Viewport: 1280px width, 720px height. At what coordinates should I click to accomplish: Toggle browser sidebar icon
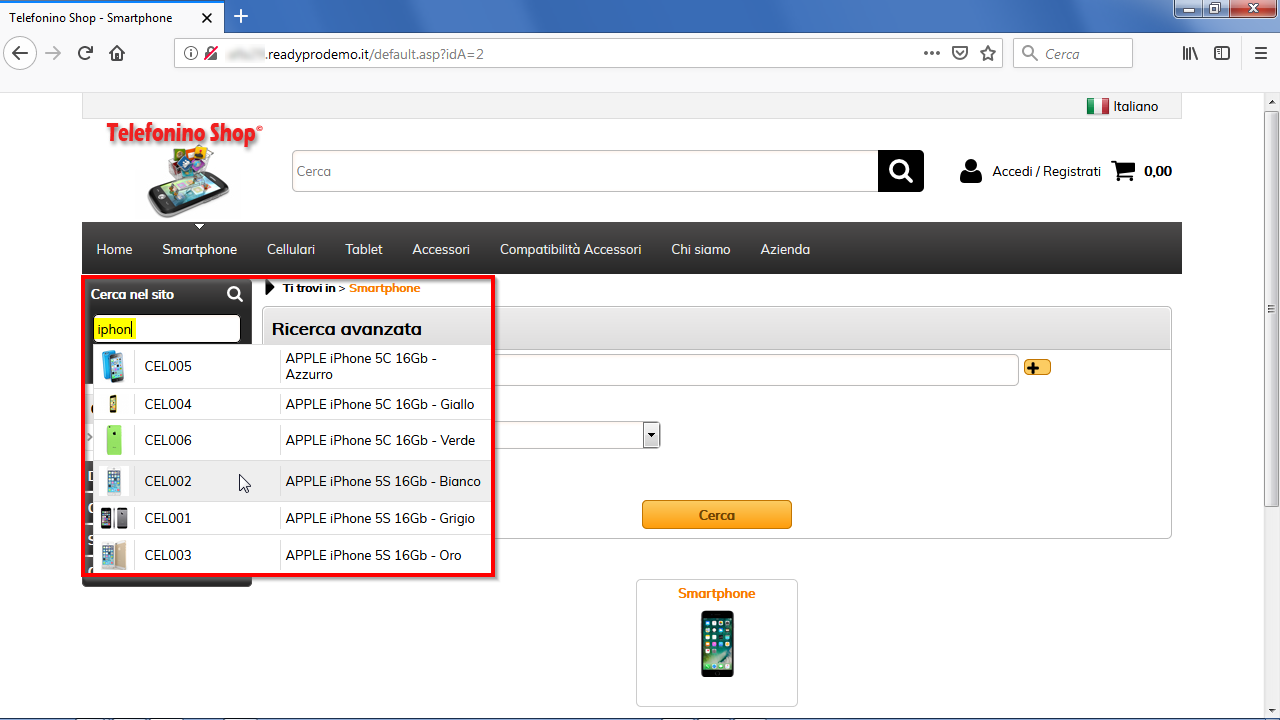click(x=1222, y=53)
